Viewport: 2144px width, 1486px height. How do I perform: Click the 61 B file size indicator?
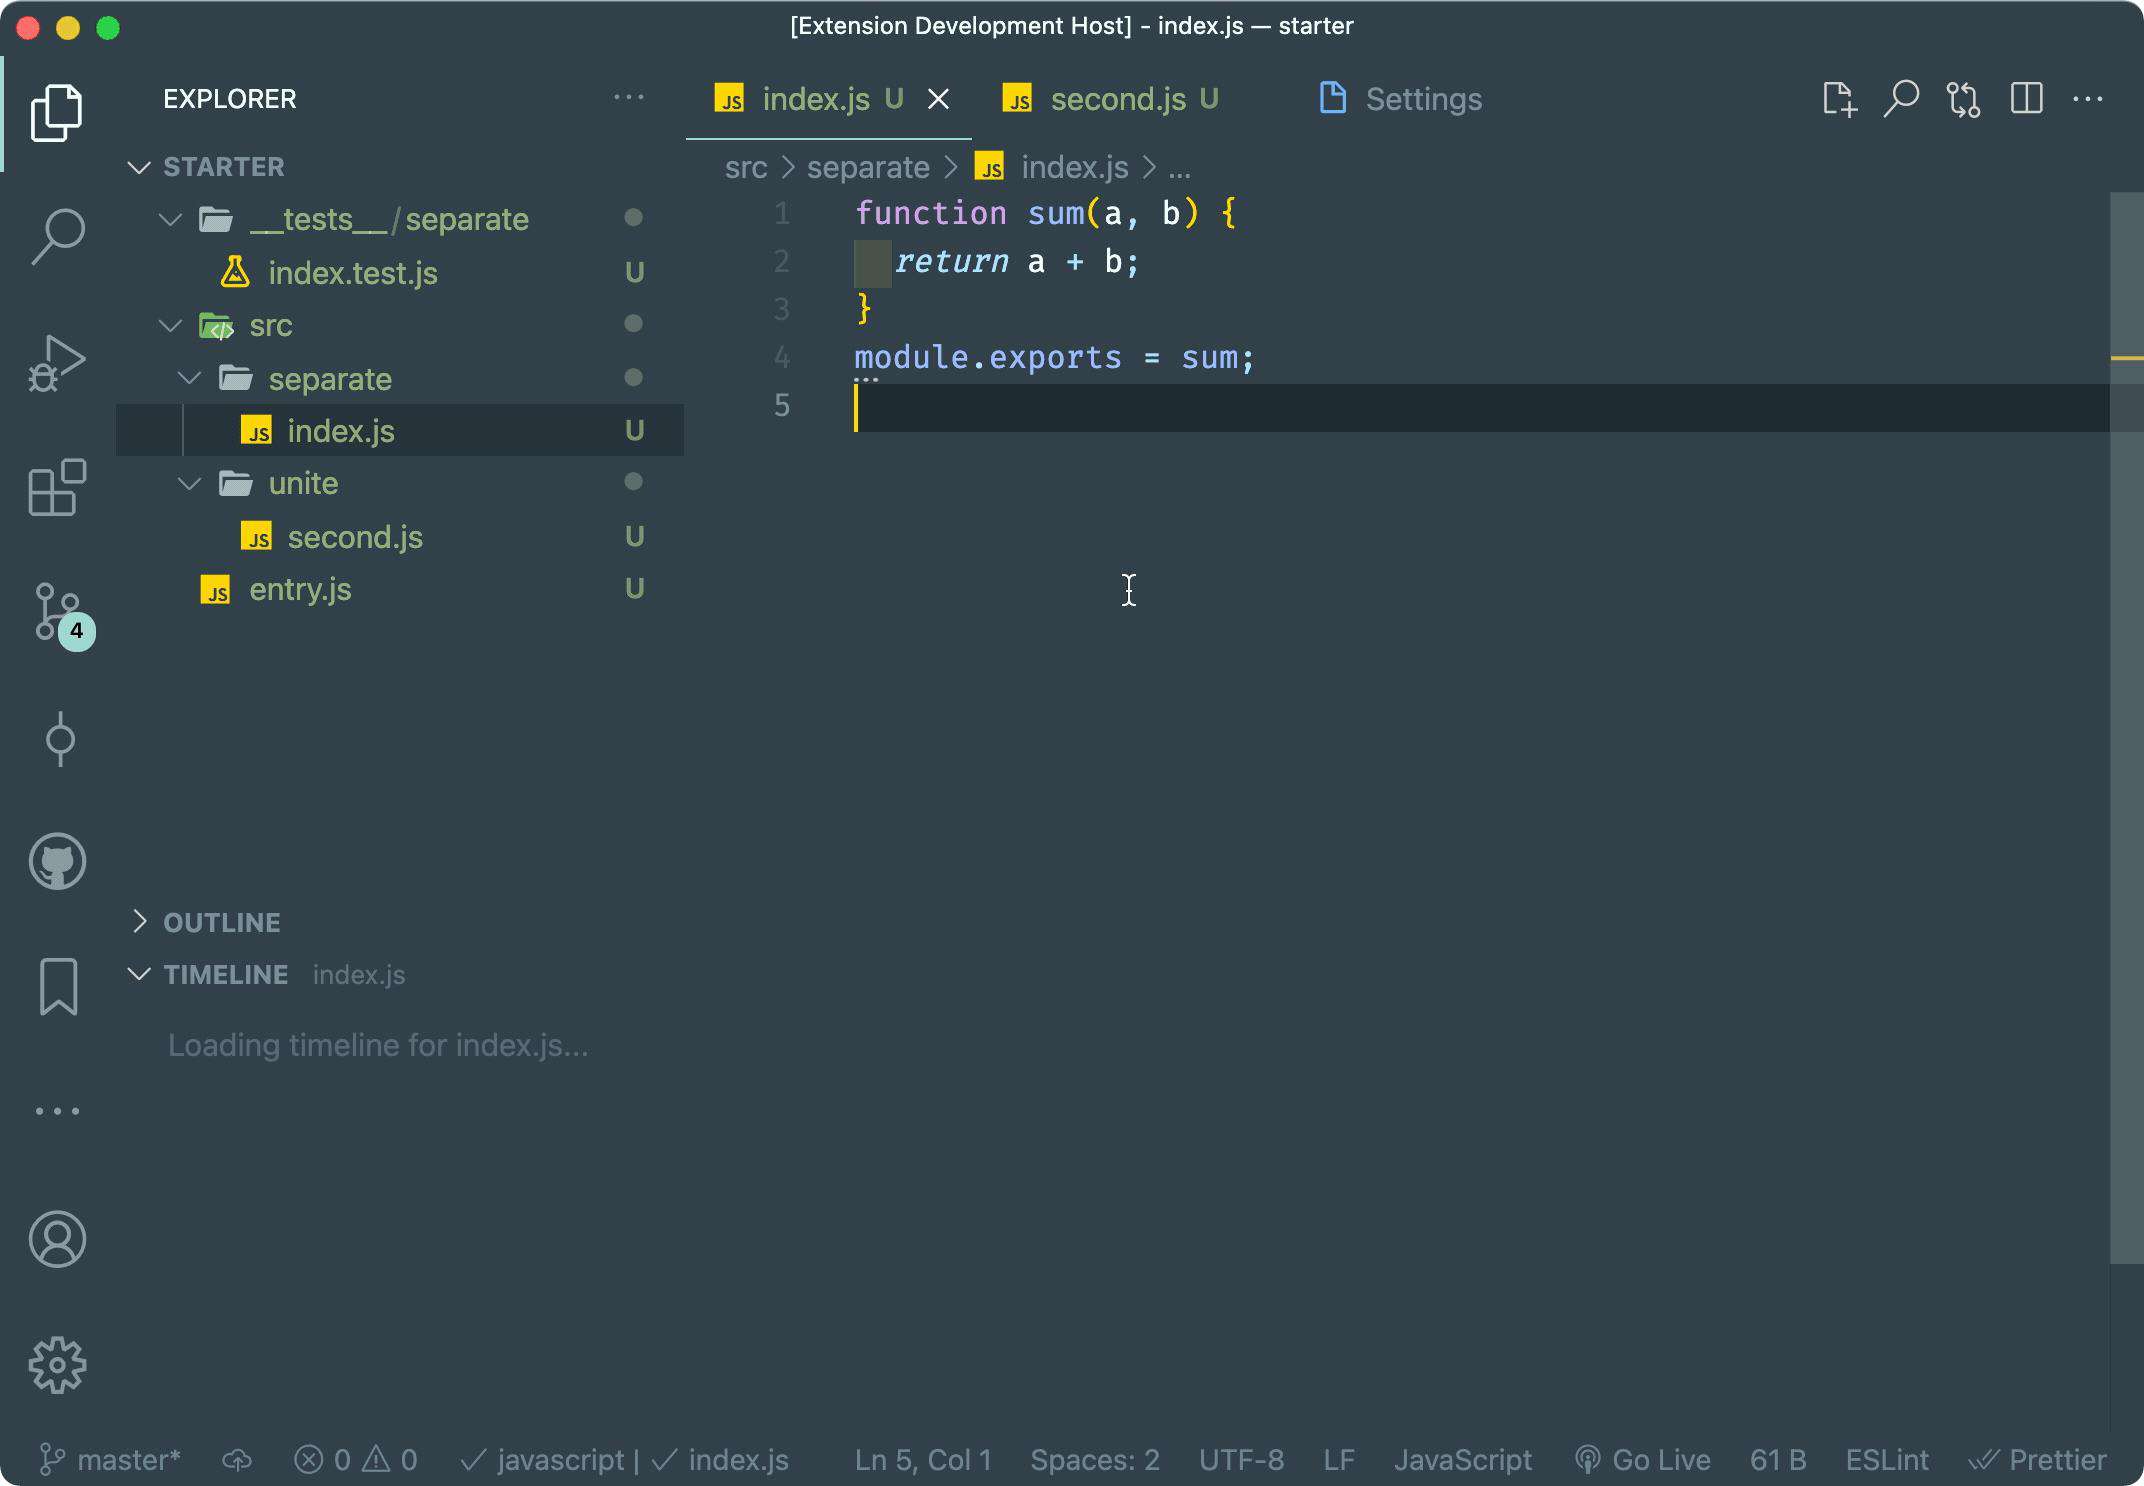tap(1778, 1460)
